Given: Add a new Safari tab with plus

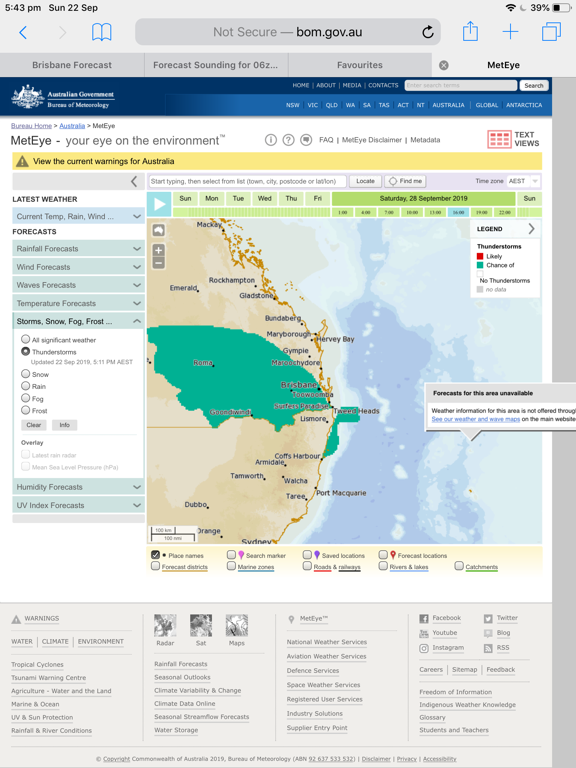Looking at the screenshot, I should pyautogui.click(x=510, y=32).
